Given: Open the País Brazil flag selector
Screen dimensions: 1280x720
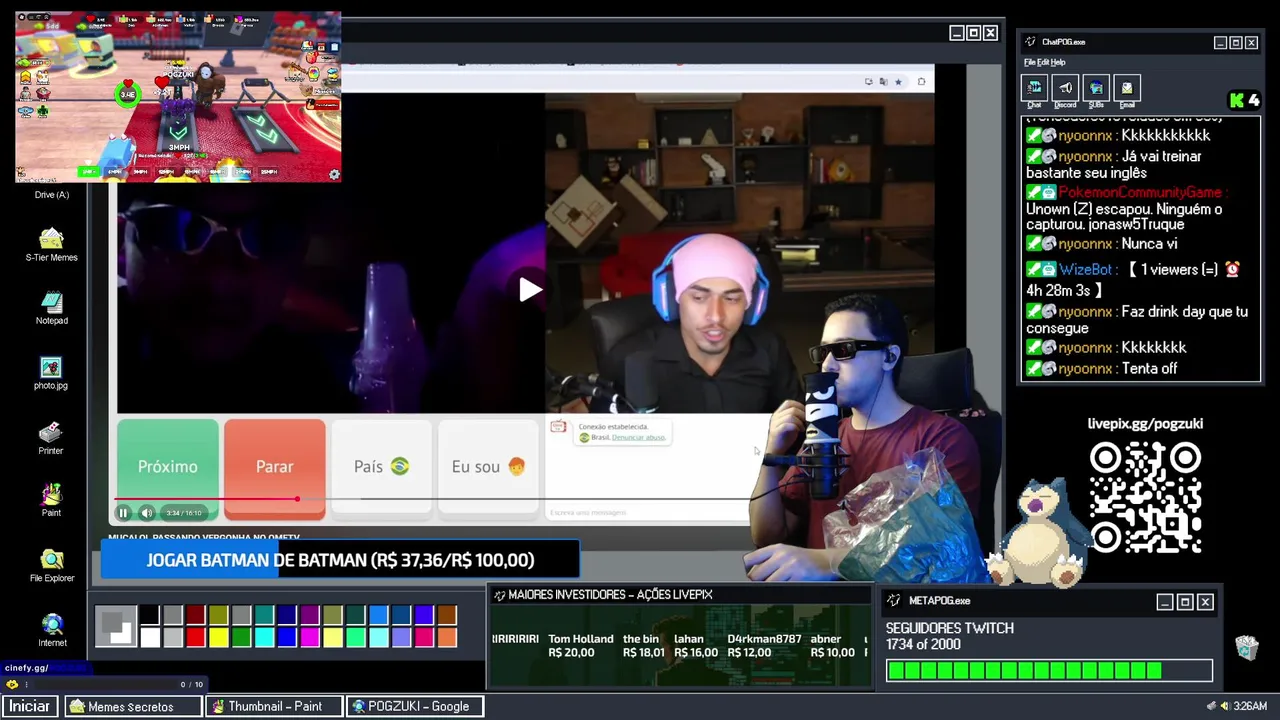Looking at the screenshot, I should click(381, 467).
